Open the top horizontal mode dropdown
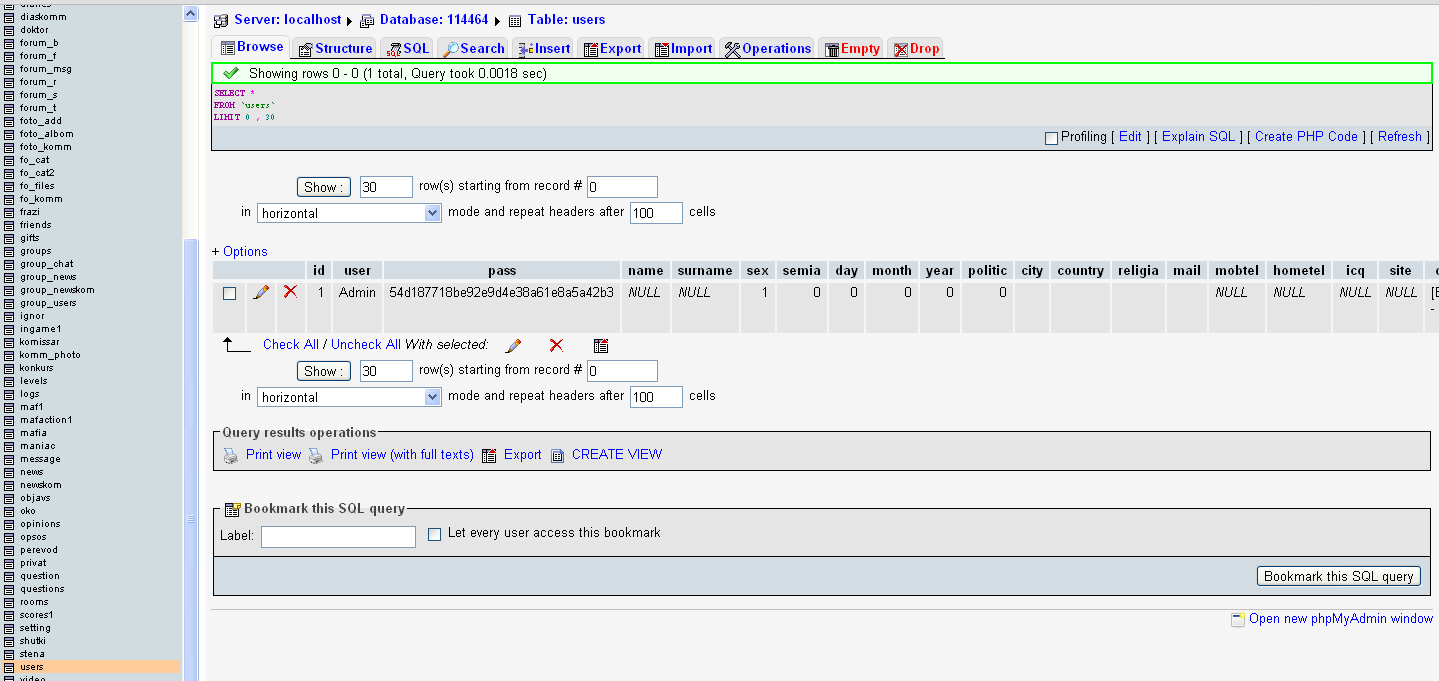This screenshot has width=1439, height=681. pyautogui.click(x=349, y=213)
